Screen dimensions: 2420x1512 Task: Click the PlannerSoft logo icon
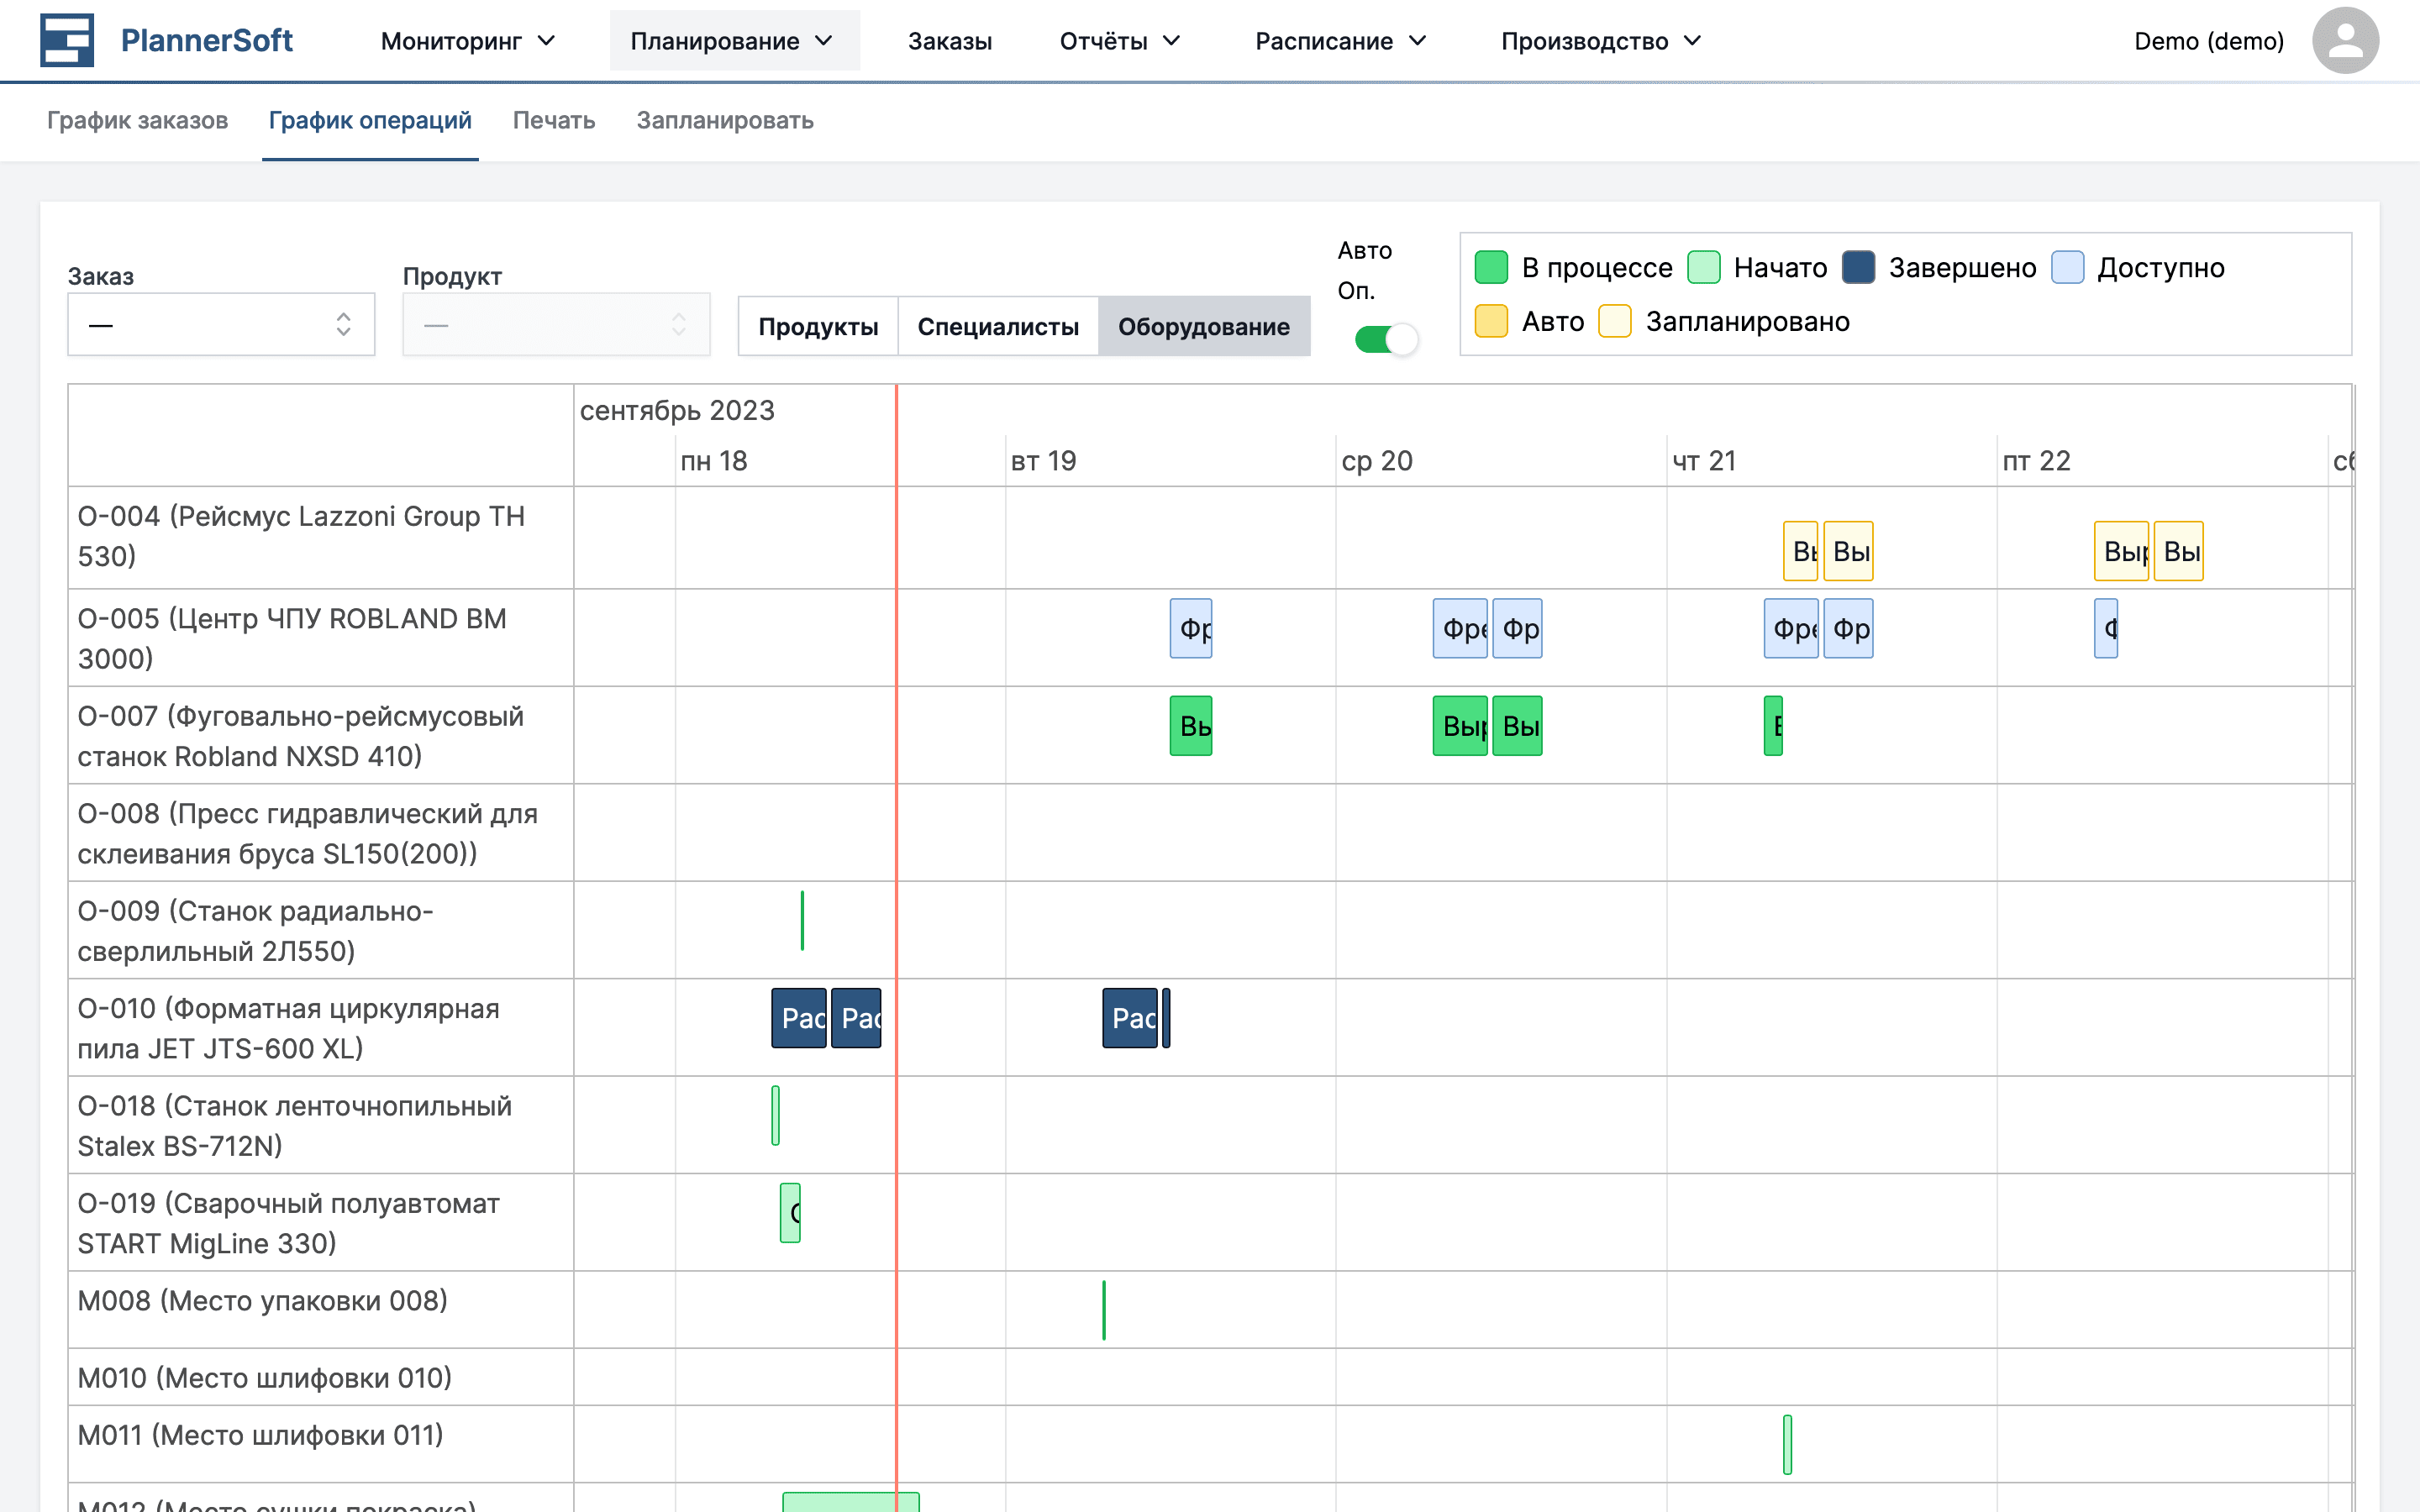point(66,40)
